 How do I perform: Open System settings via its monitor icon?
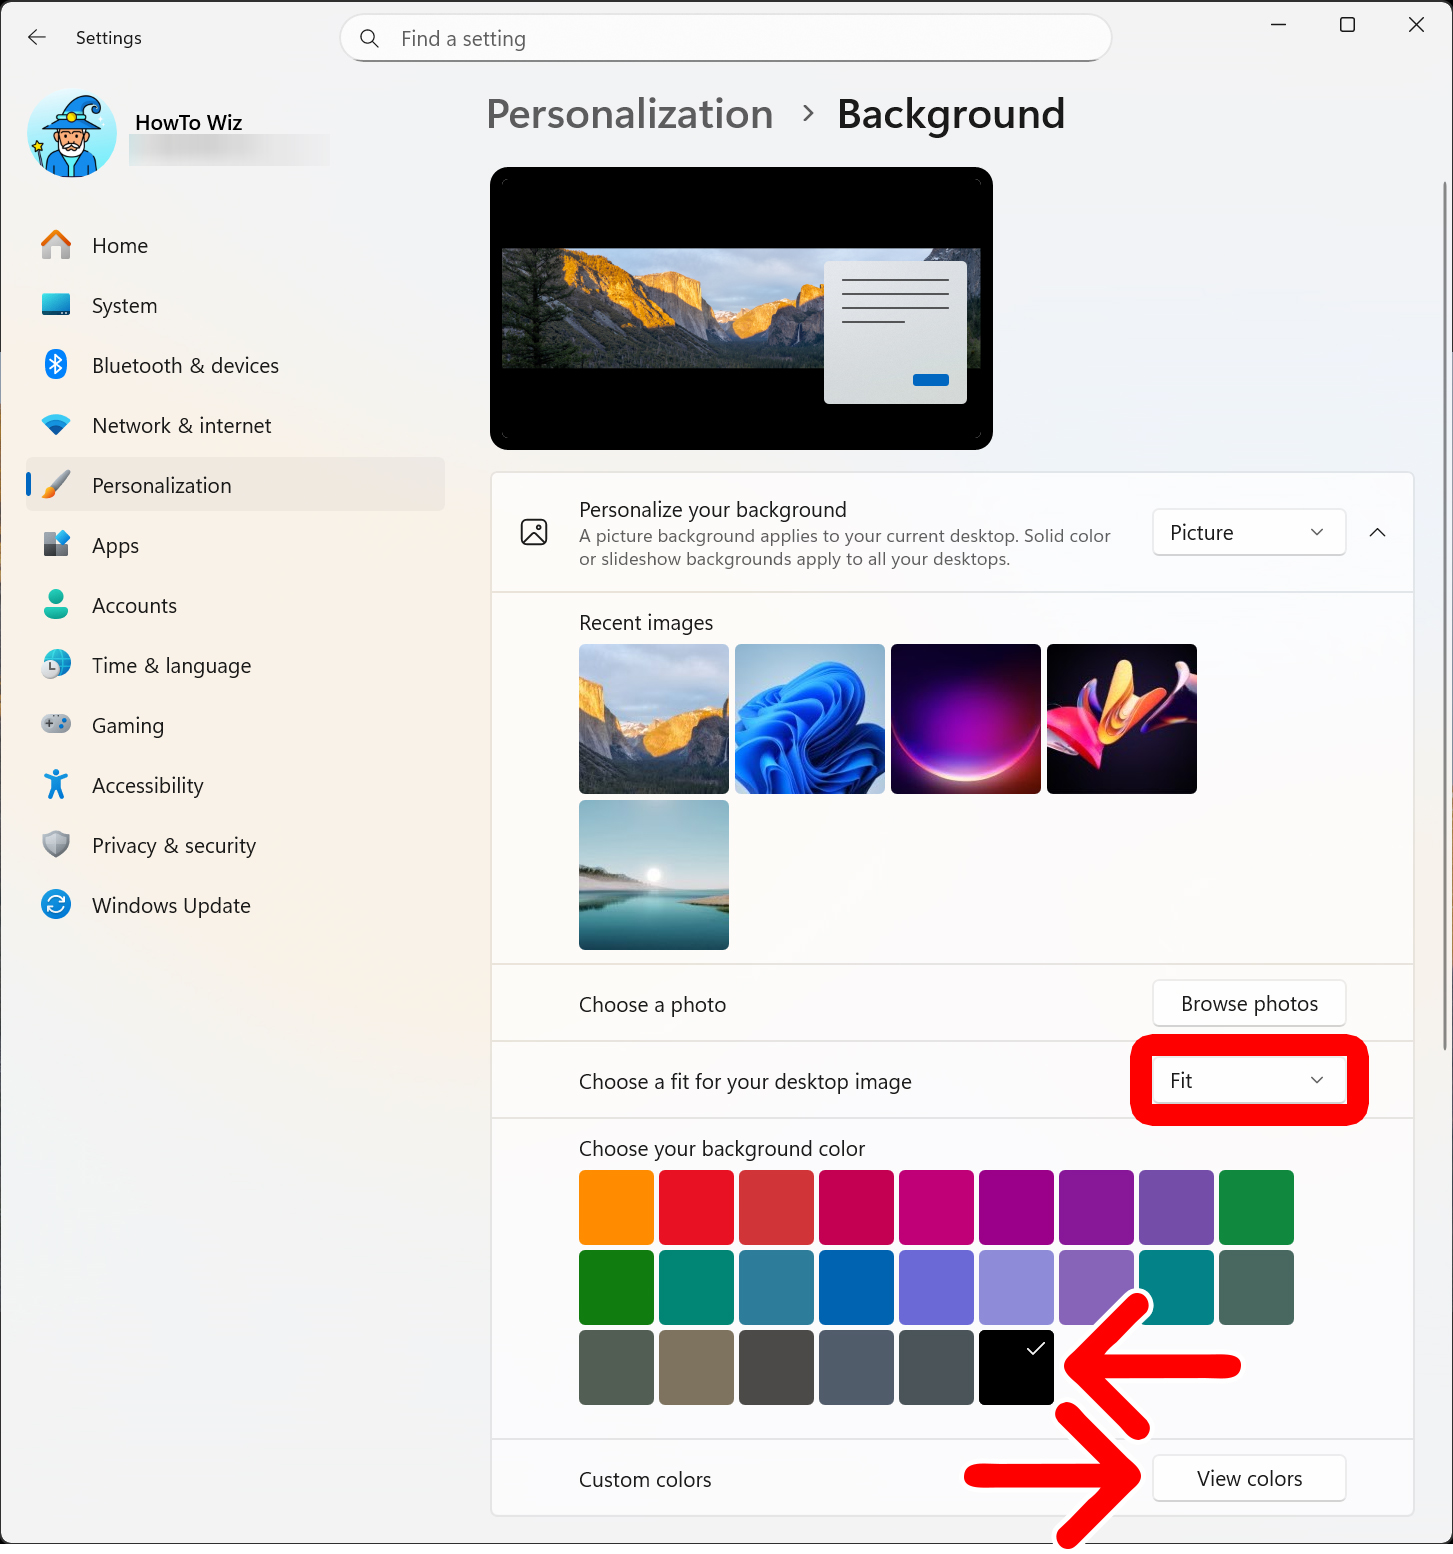(56, 305)
